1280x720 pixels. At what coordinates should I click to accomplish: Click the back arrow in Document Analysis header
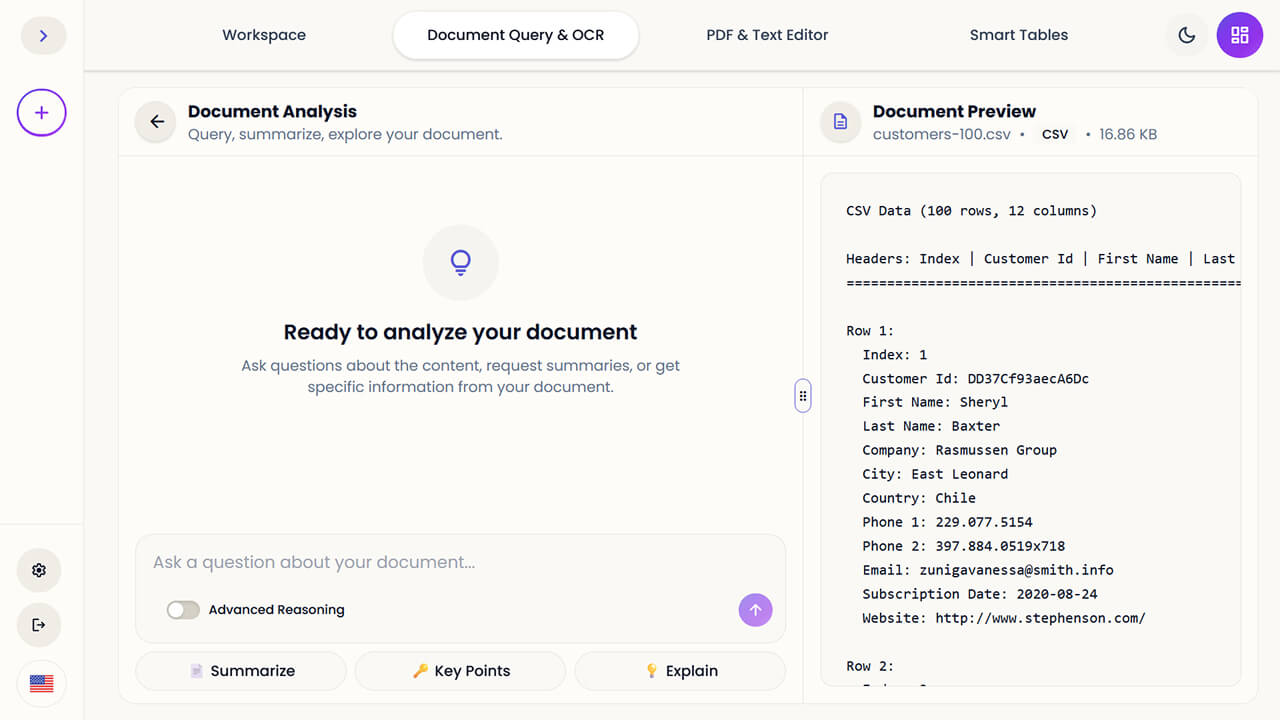155,121
